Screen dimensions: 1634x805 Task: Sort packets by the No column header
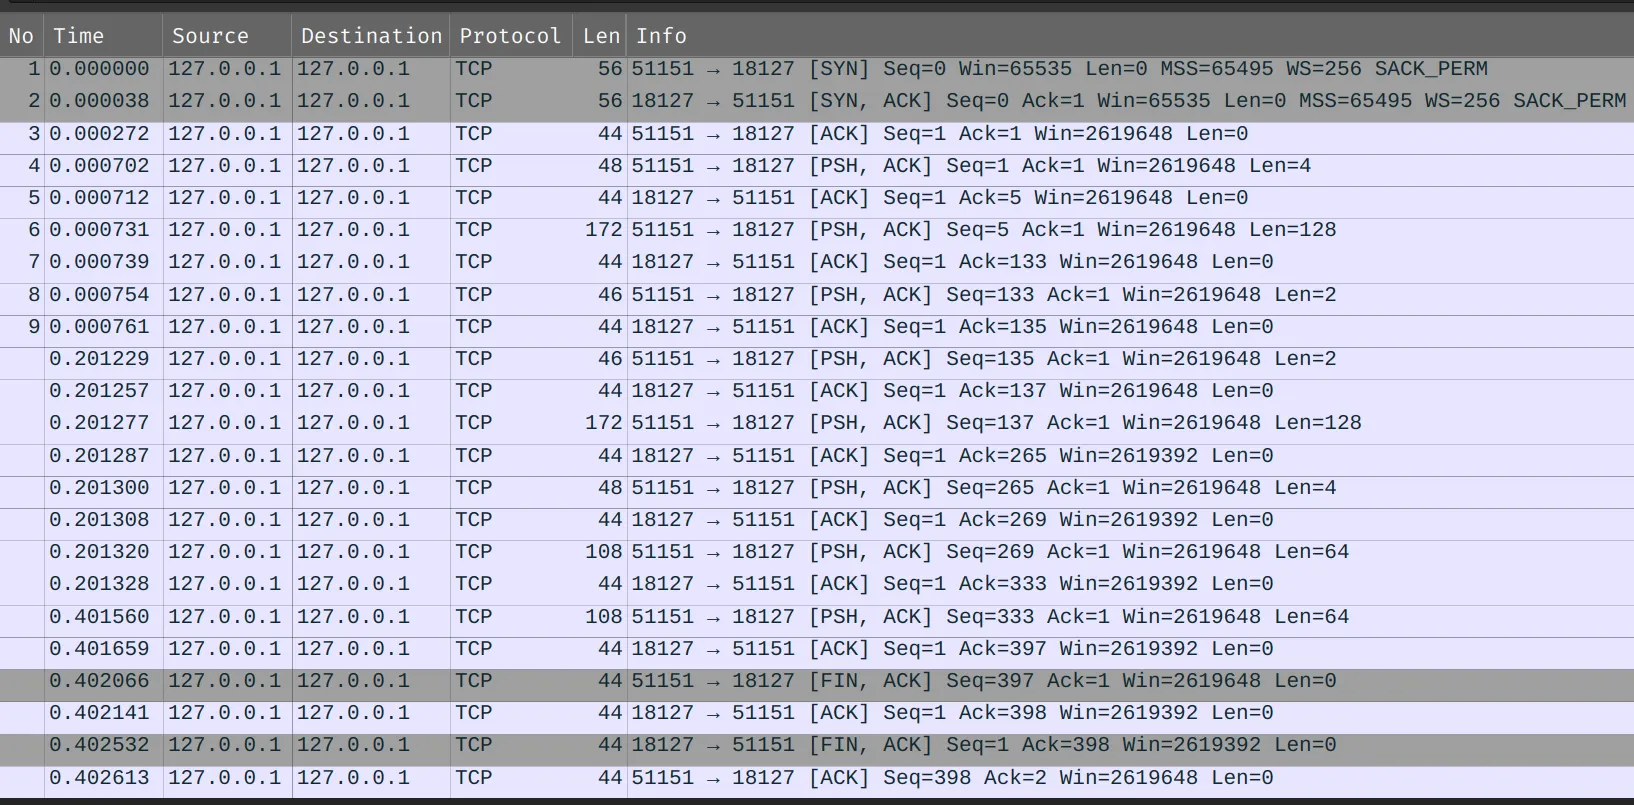(21, 36)
